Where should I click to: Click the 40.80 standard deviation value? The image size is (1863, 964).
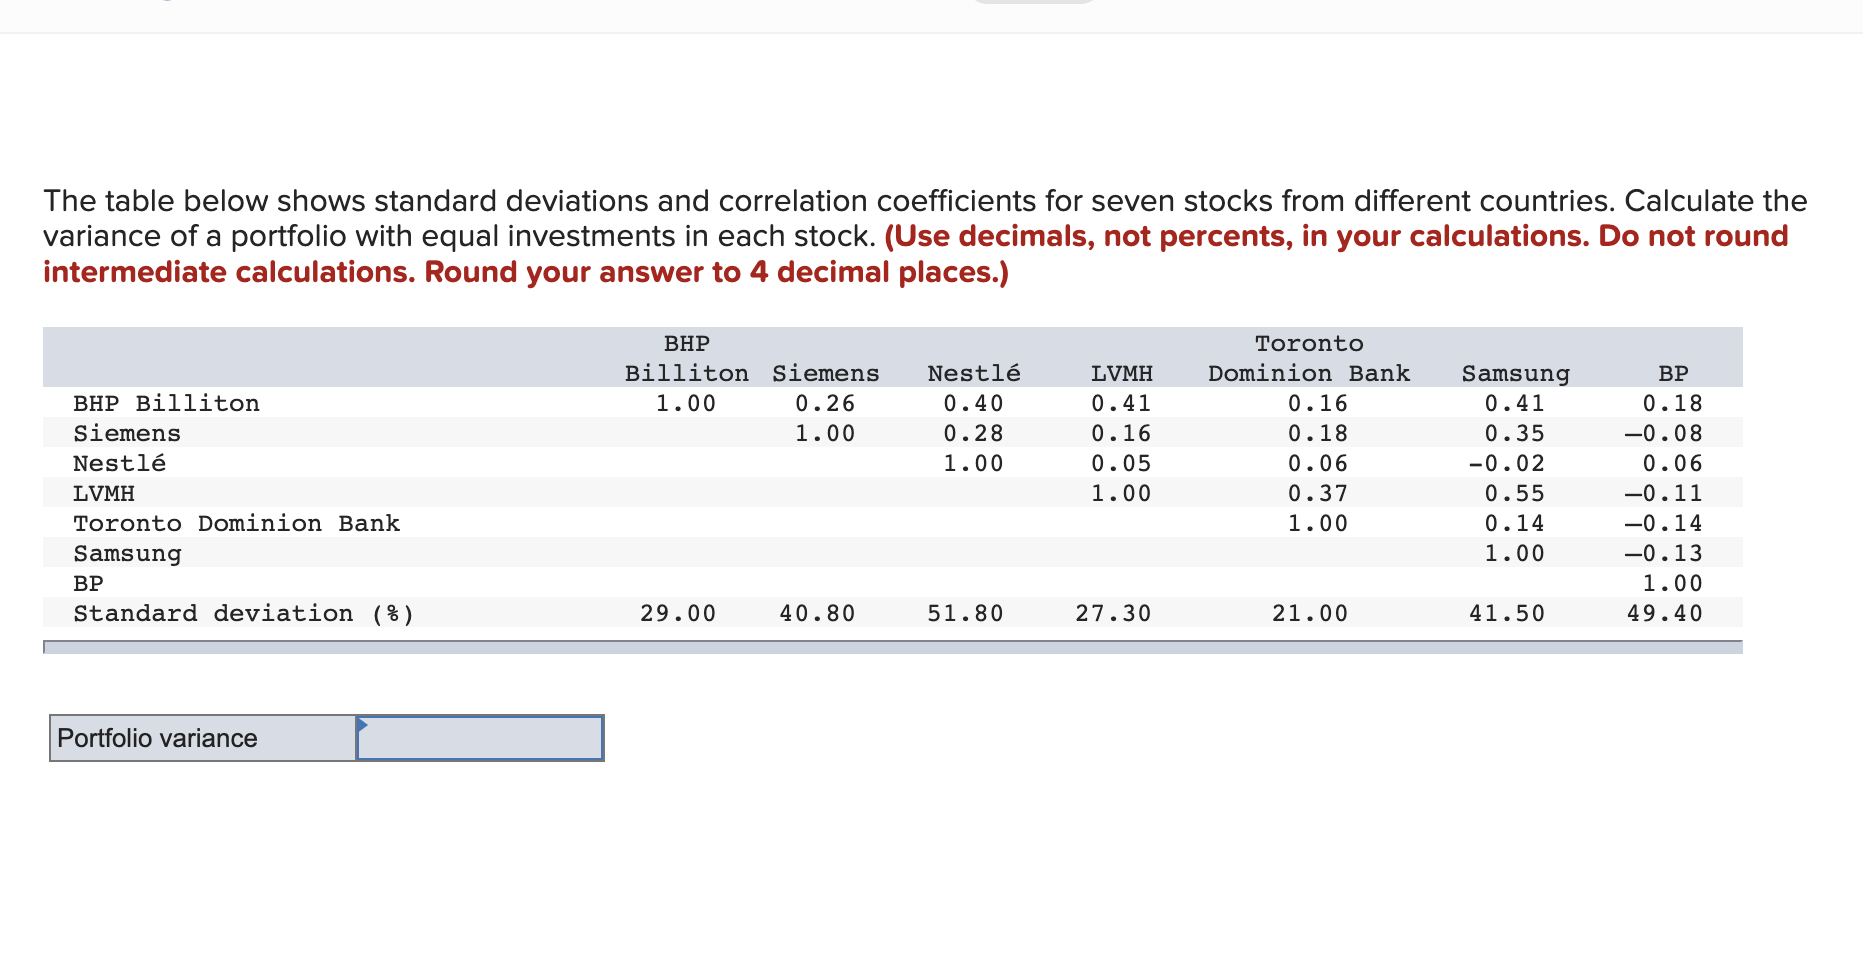click(817, 613)
